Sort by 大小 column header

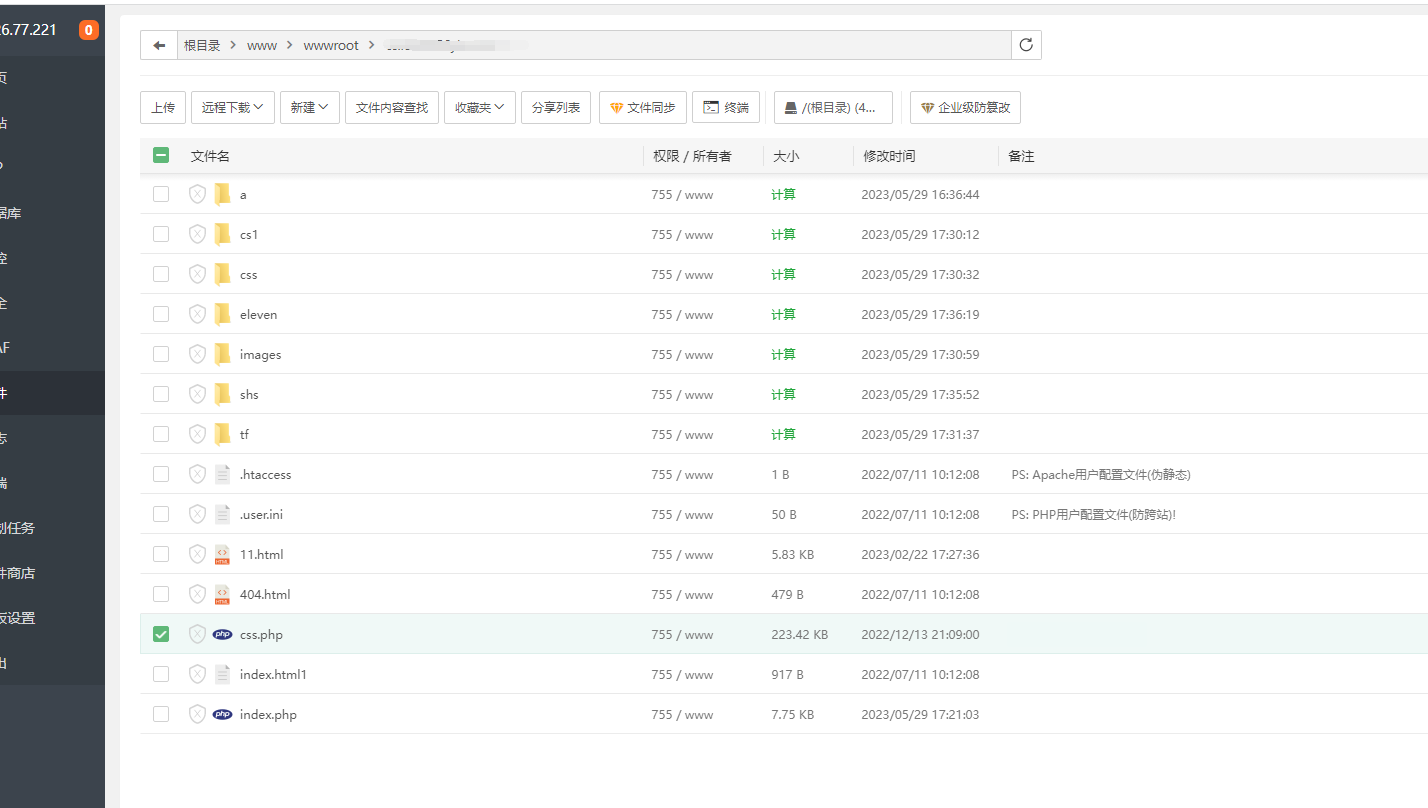click(x=786, y=156)
